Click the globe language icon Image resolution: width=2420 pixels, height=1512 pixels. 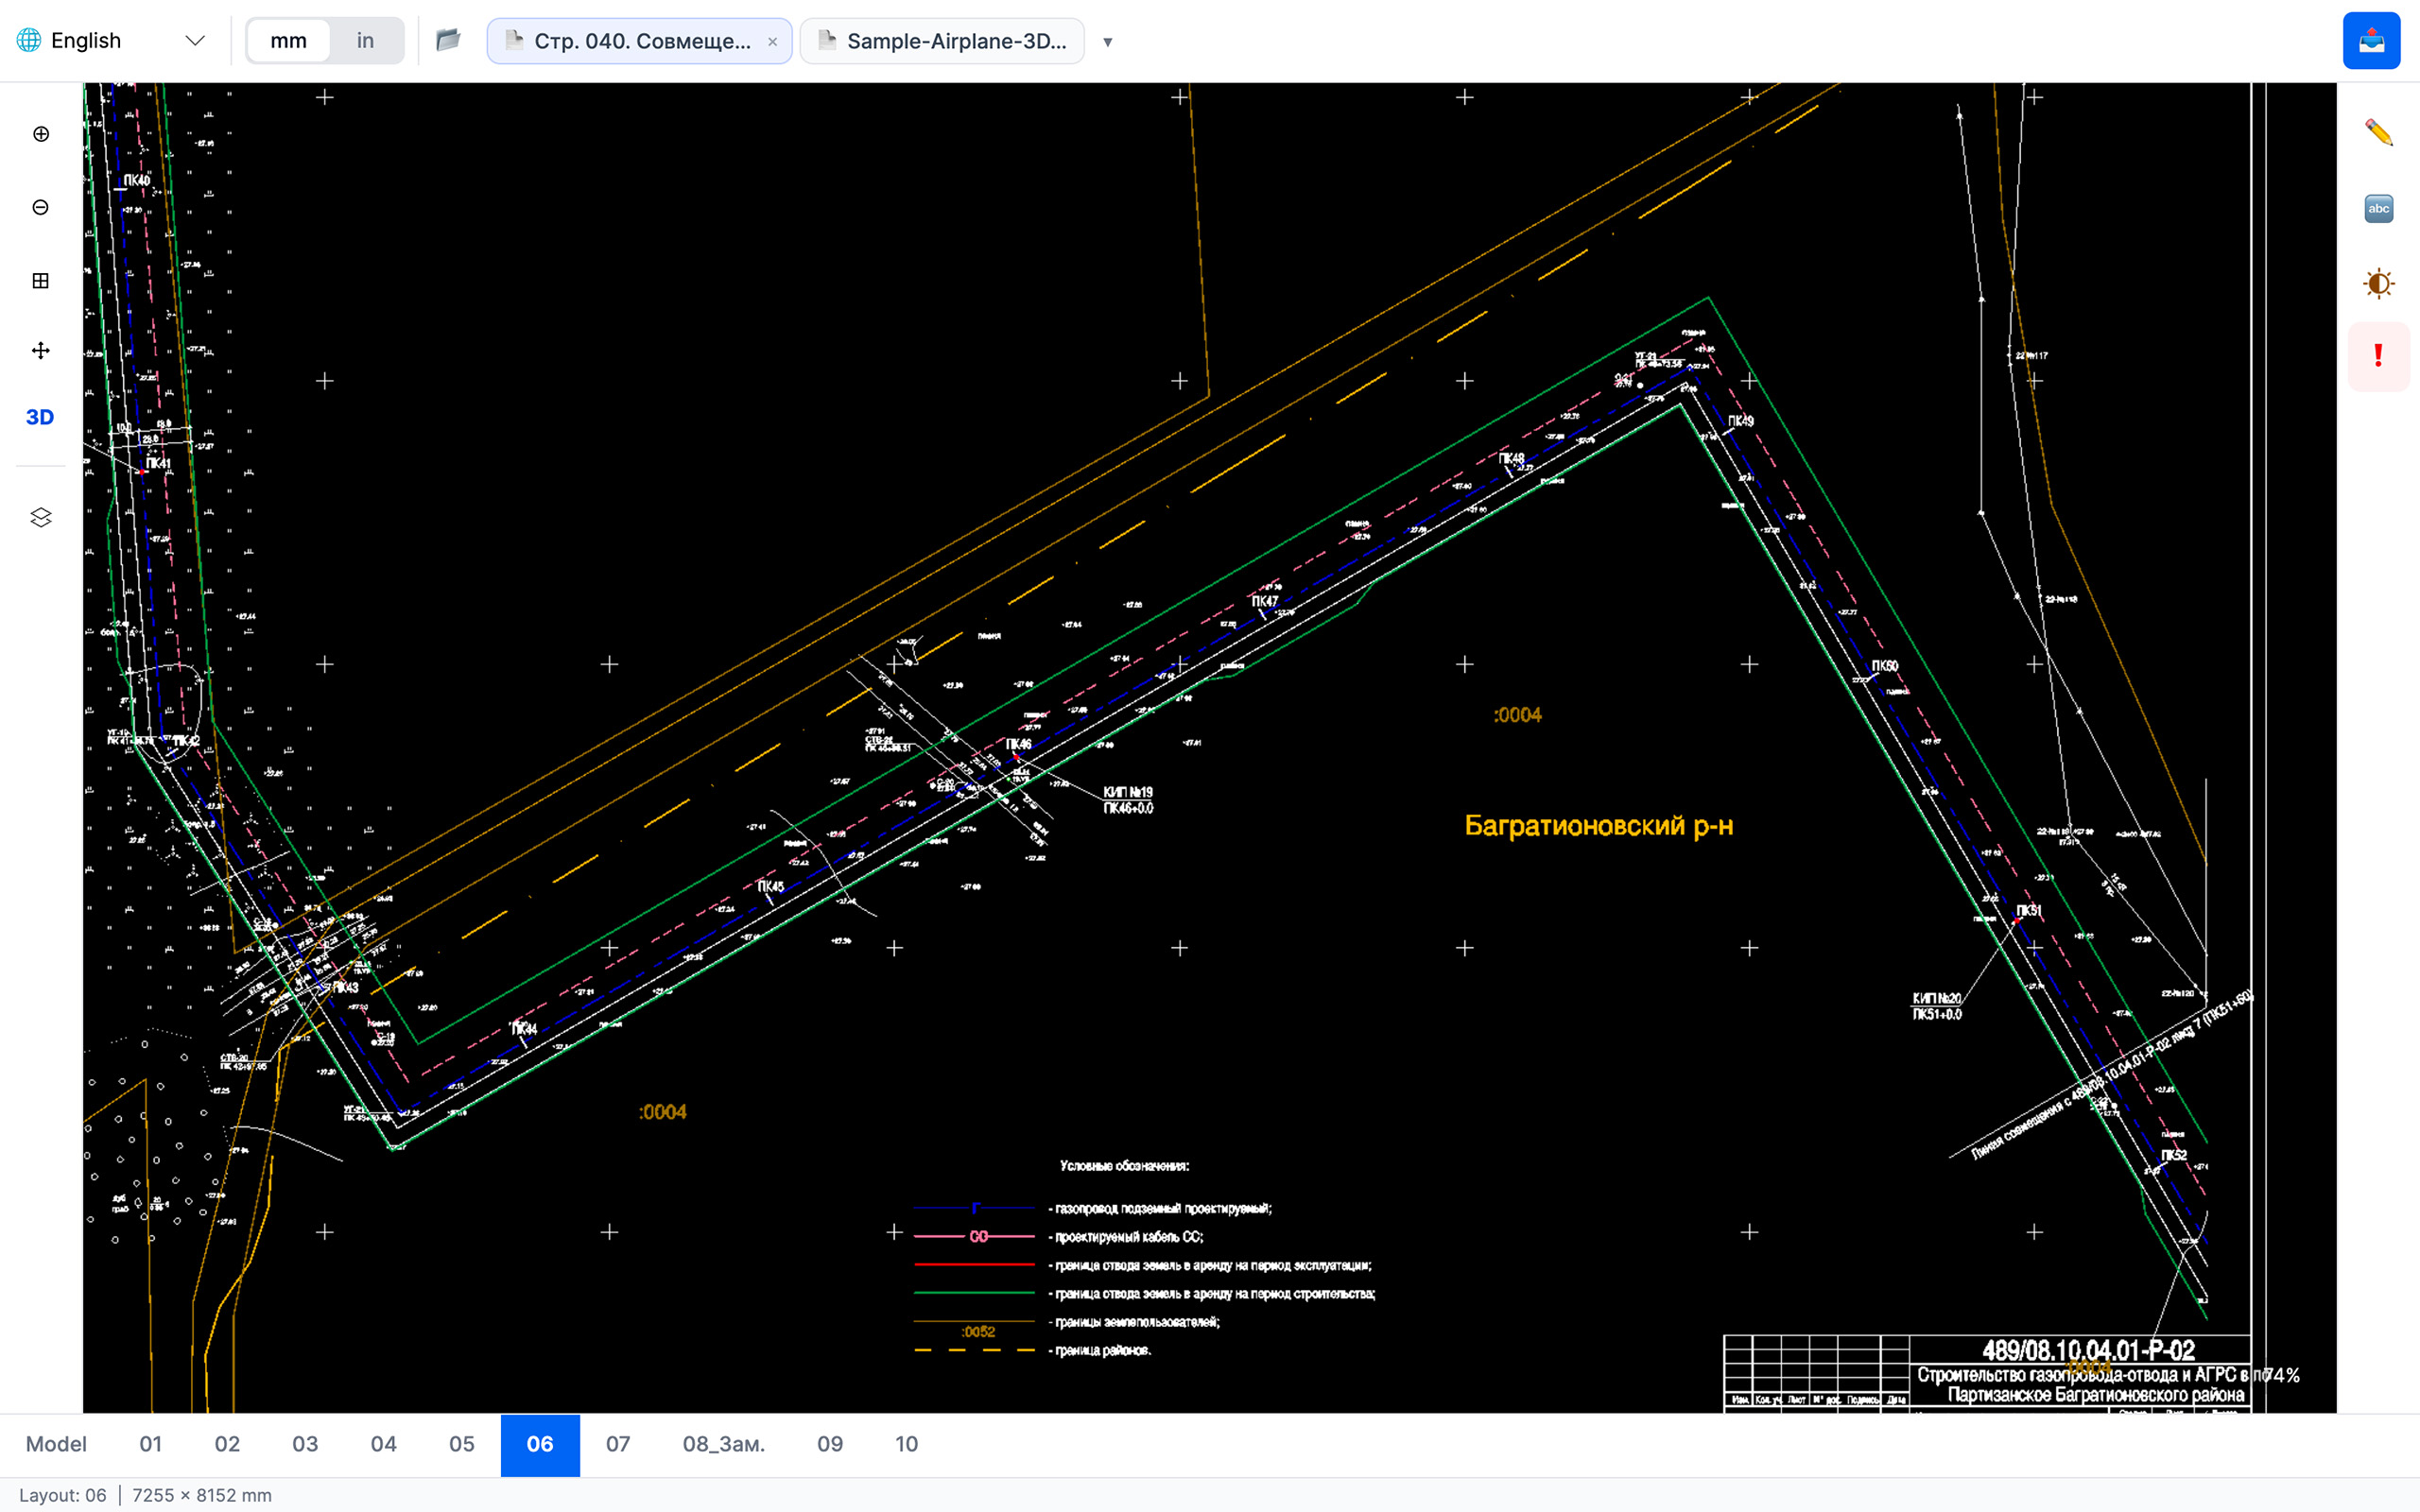point(29,40)
